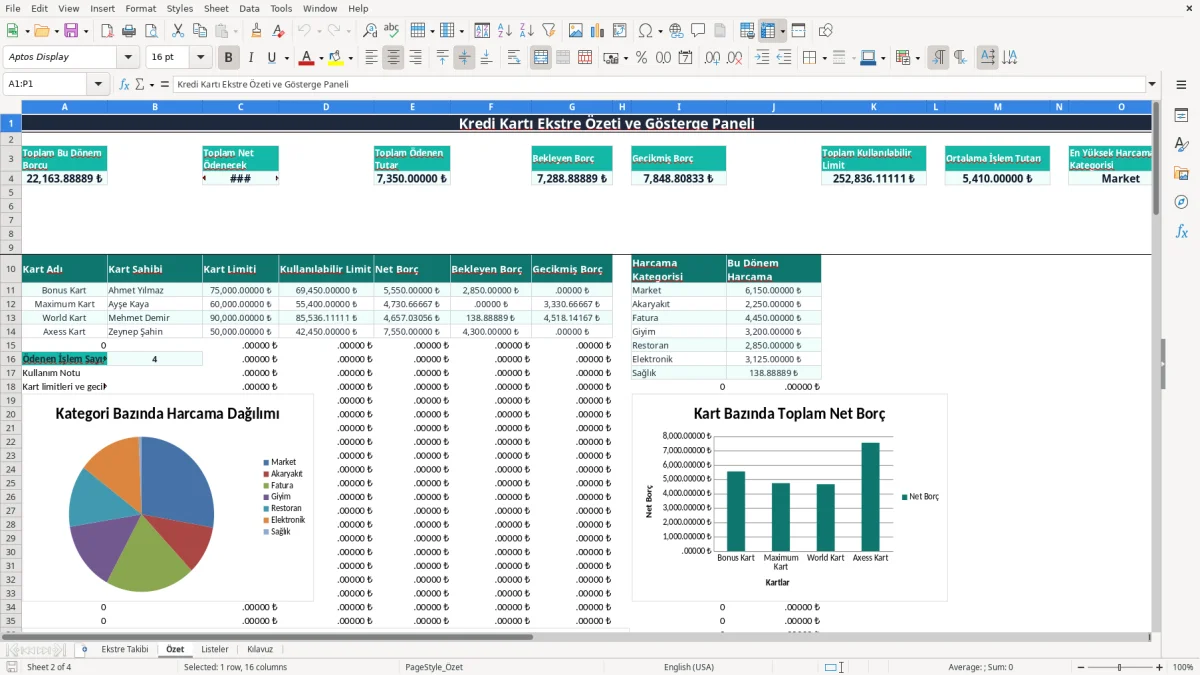Insert a hyperlink
1200x675 pixels.
676,31
